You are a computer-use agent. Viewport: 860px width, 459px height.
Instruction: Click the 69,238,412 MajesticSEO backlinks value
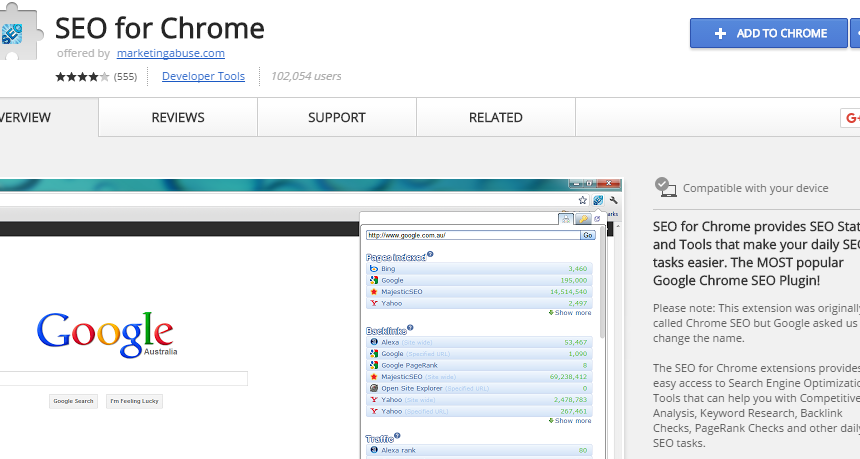coord(568,377)
